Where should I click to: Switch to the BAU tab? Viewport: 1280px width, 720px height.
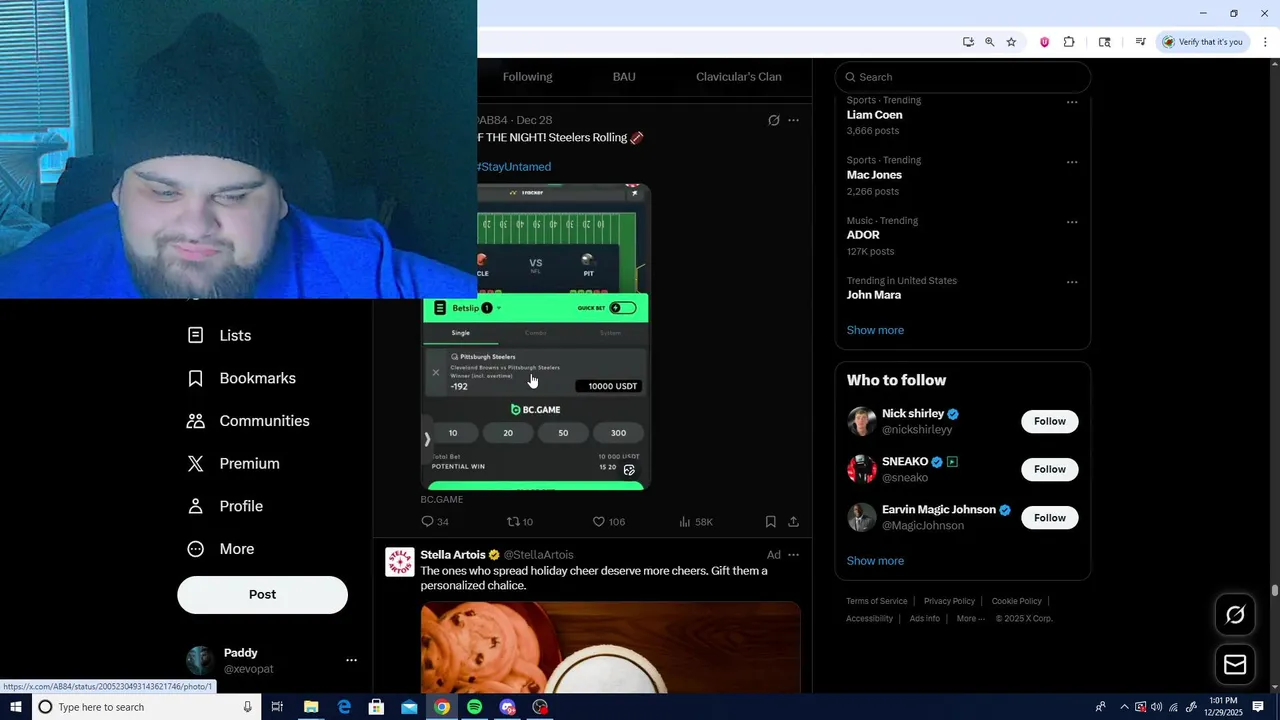coord(624,77)
